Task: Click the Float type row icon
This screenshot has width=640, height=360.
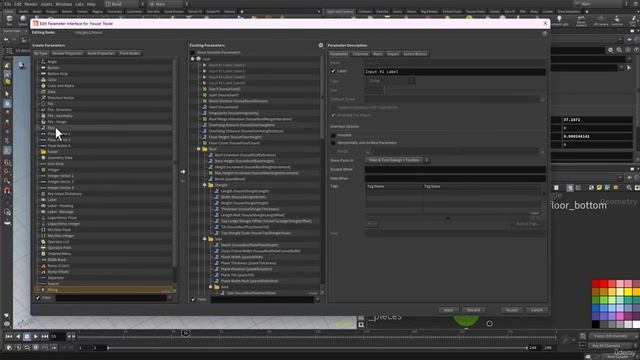Action: [43, 128]
